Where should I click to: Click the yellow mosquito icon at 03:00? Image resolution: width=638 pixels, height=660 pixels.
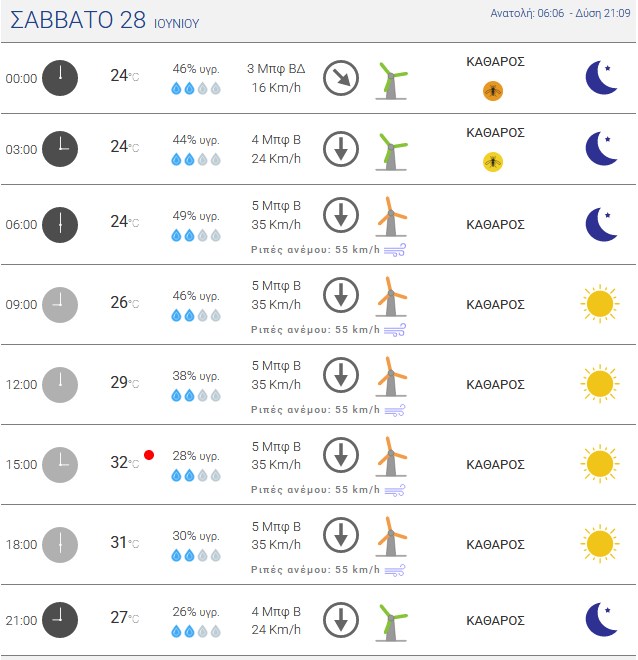tap(493, 162)
